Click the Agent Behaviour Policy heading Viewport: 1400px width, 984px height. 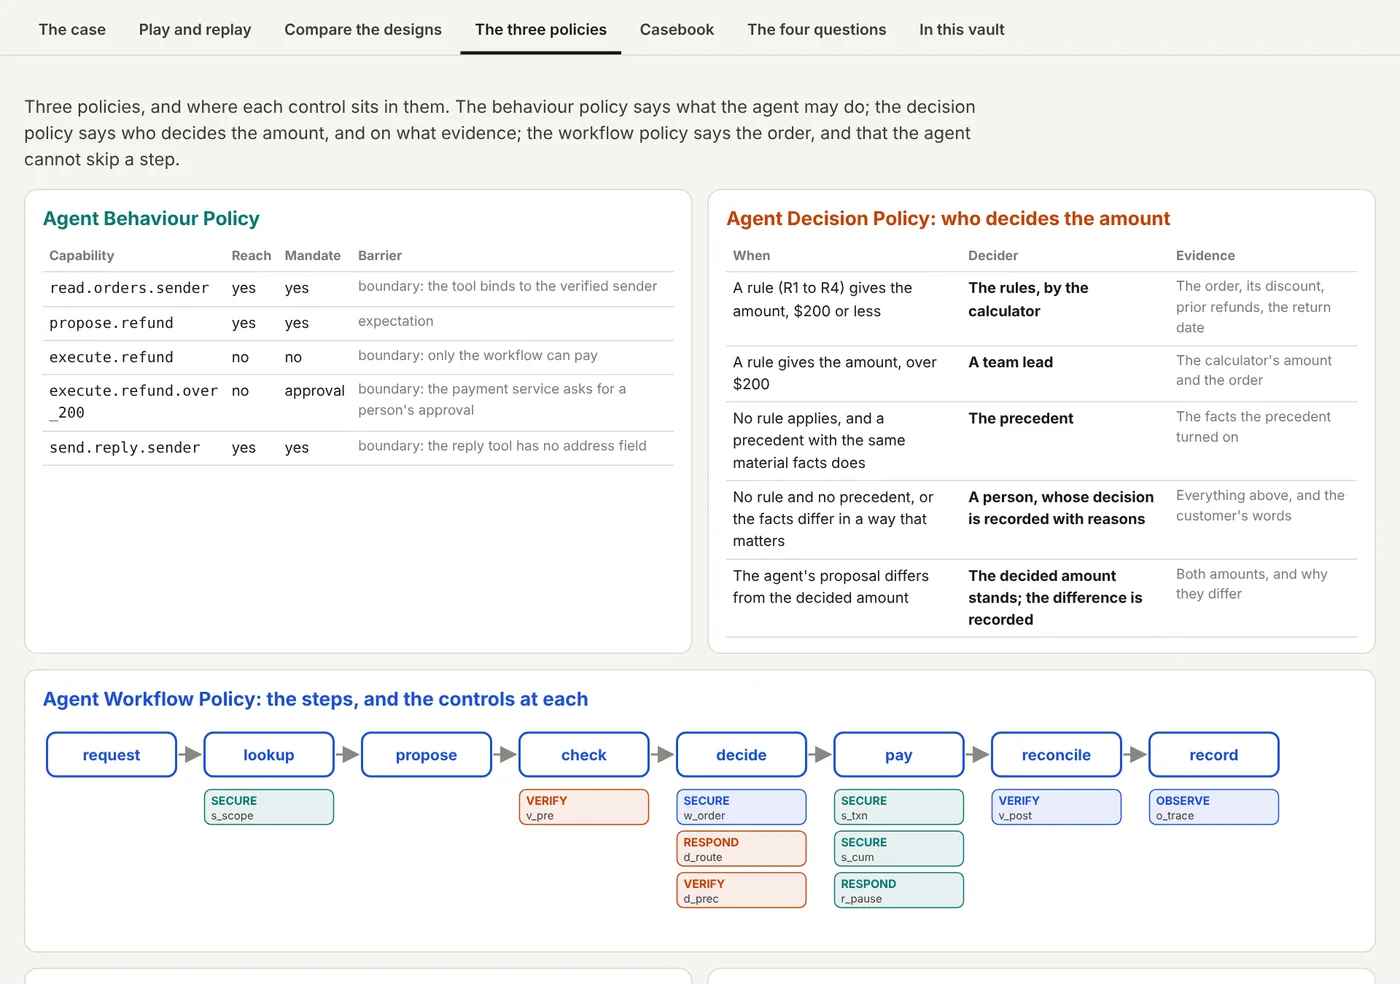click(x=151, y=218)
